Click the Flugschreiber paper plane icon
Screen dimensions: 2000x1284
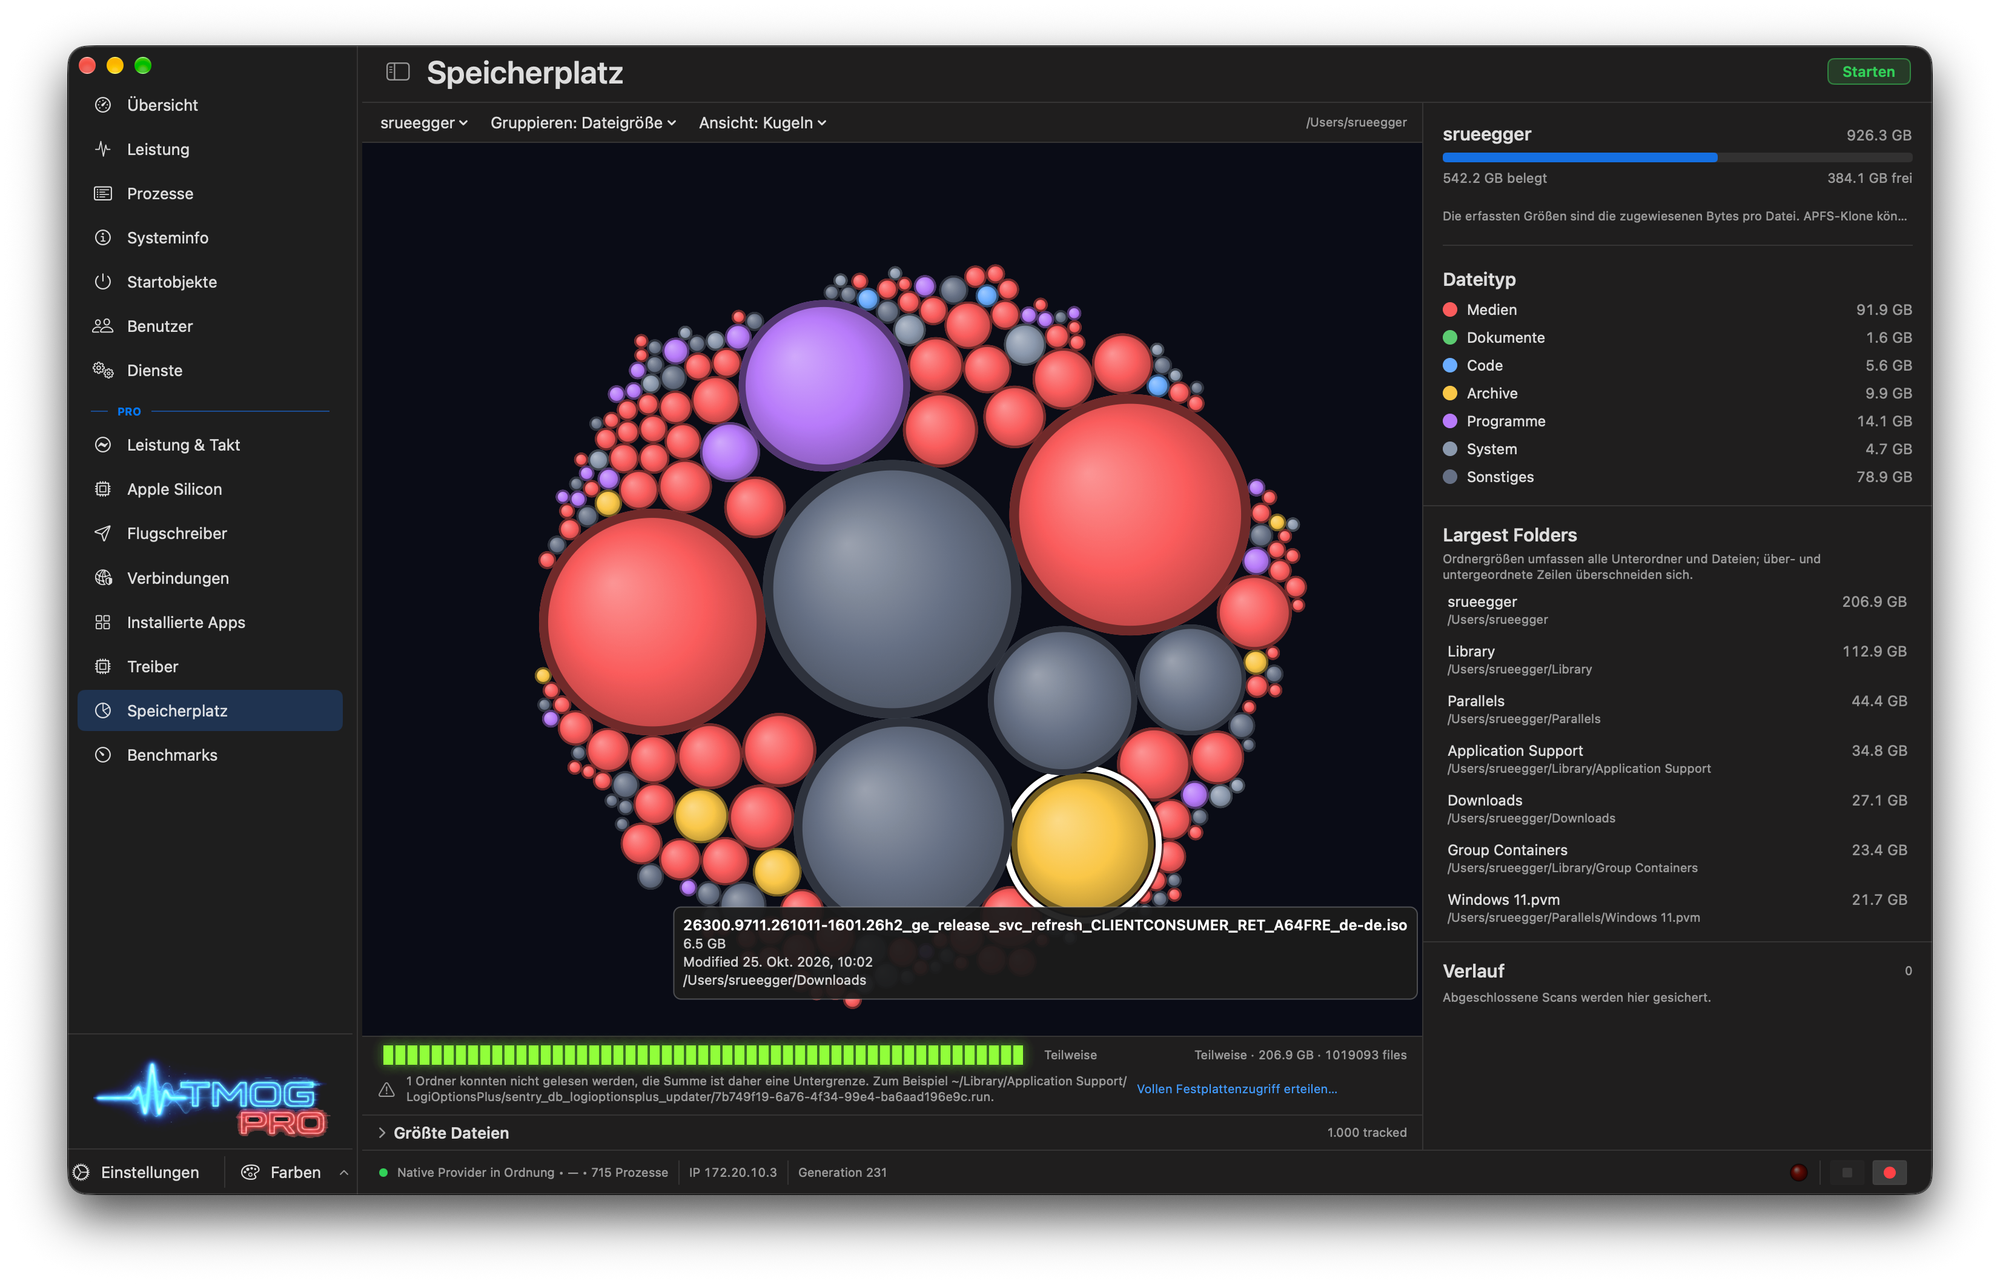103,533
